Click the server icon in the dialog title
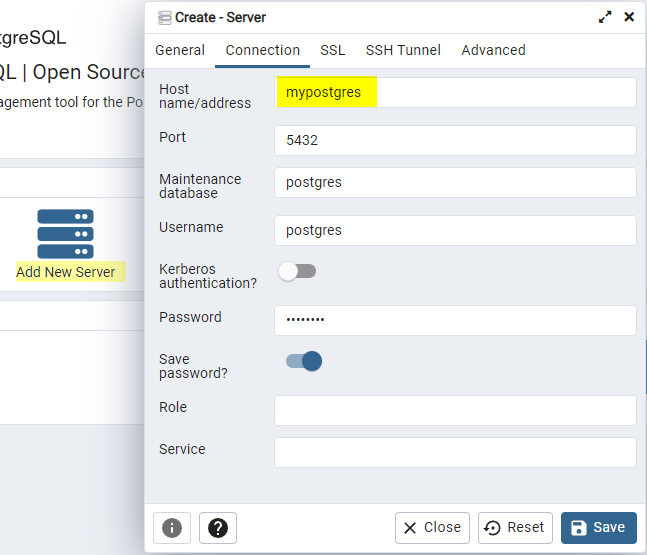647x555 pixels. coord(165,17)
